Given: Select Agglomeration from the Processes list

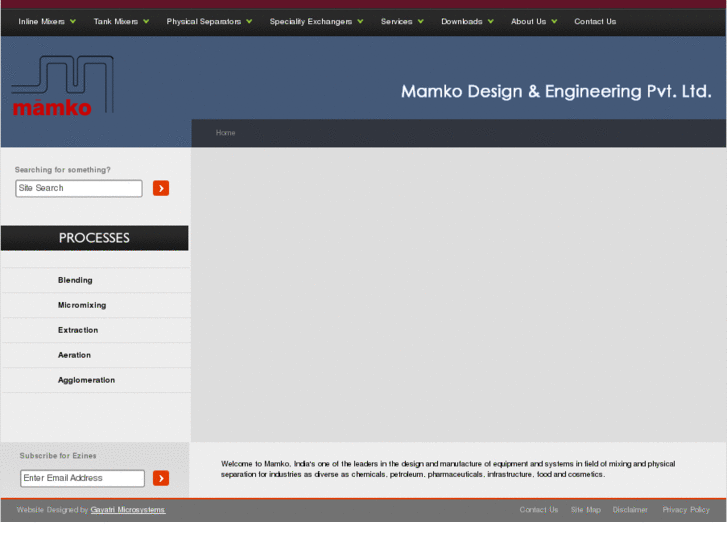Looking at the screenshot, I should tap(86, 381).
